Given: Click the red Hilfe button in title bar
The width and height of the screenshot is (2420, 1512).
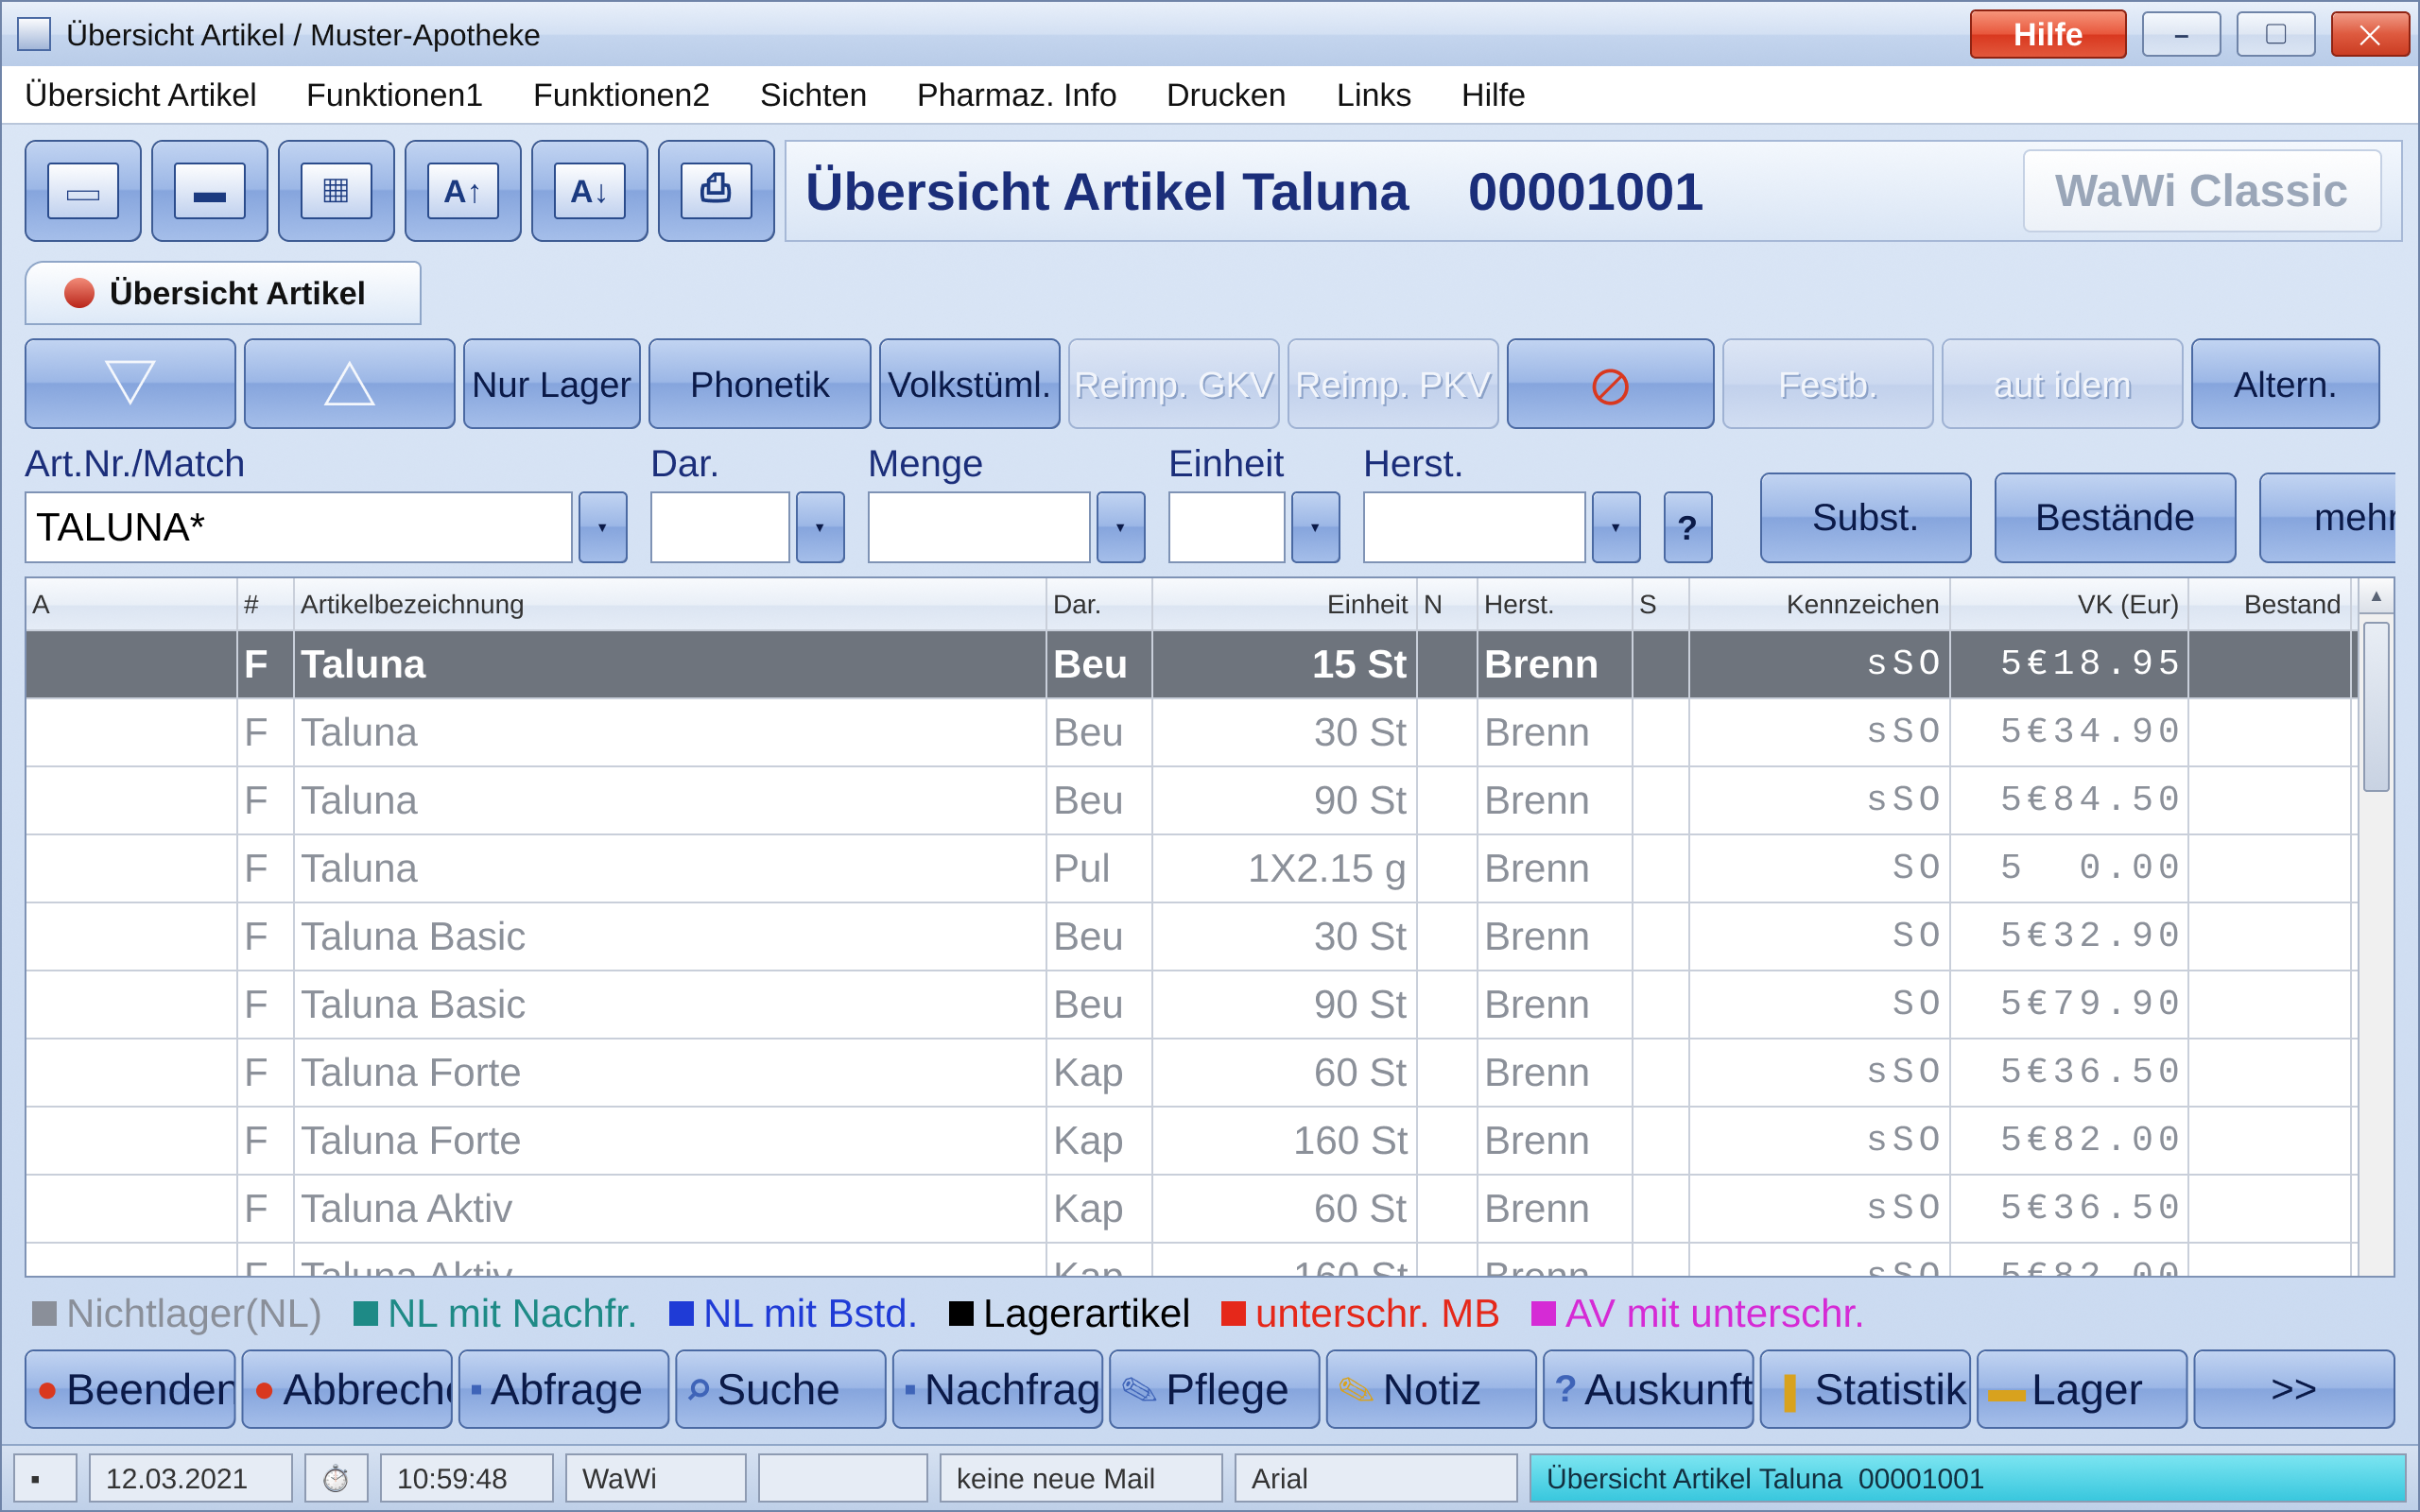Looking at the screenshot, I should [2048, 35].
